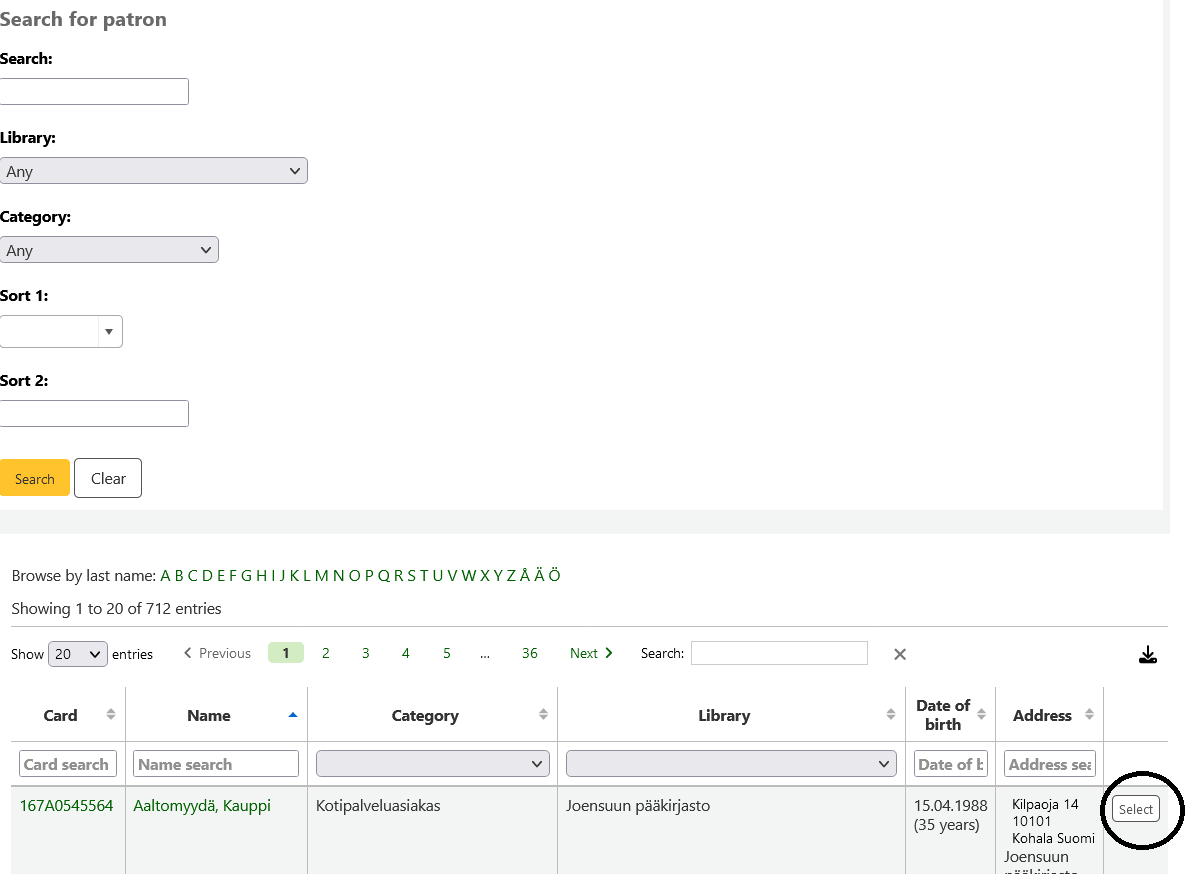Open the Library dropdown in search form

(154, 171)
